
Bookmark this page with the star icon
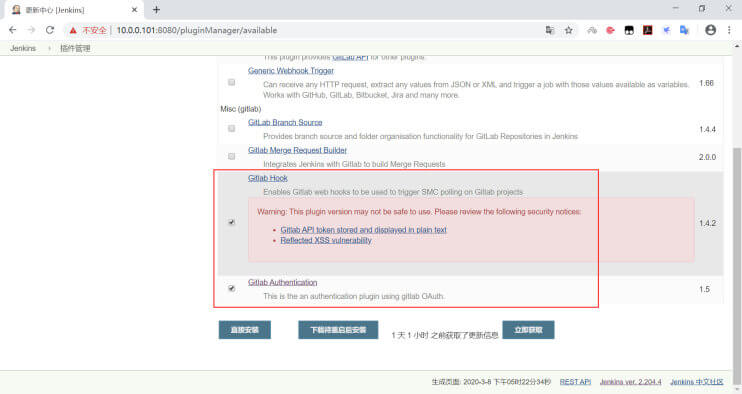coord(568,30)
